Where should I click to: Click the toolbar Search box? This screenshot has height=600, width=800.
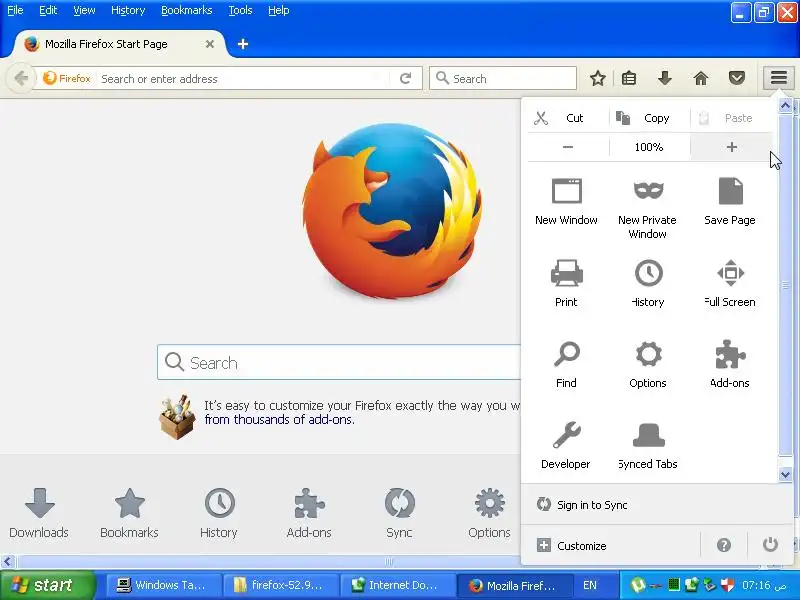(503, 78)
